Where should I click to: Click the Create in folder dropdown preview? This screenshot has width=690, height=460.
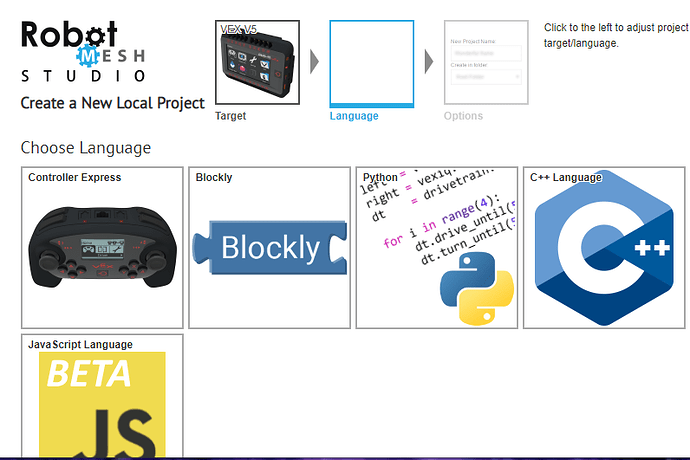(x=486, y=77)
